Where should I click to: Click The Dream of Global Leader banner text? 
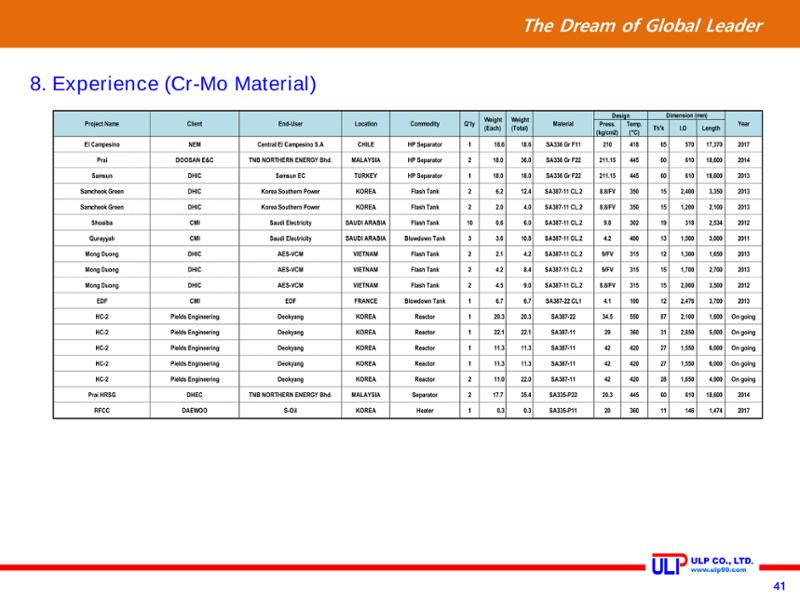(643, 26)
